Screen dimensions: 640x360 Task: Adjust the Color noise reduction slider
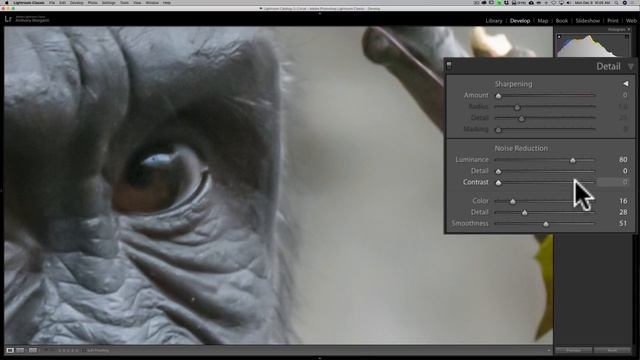click(x=513, y=201)
